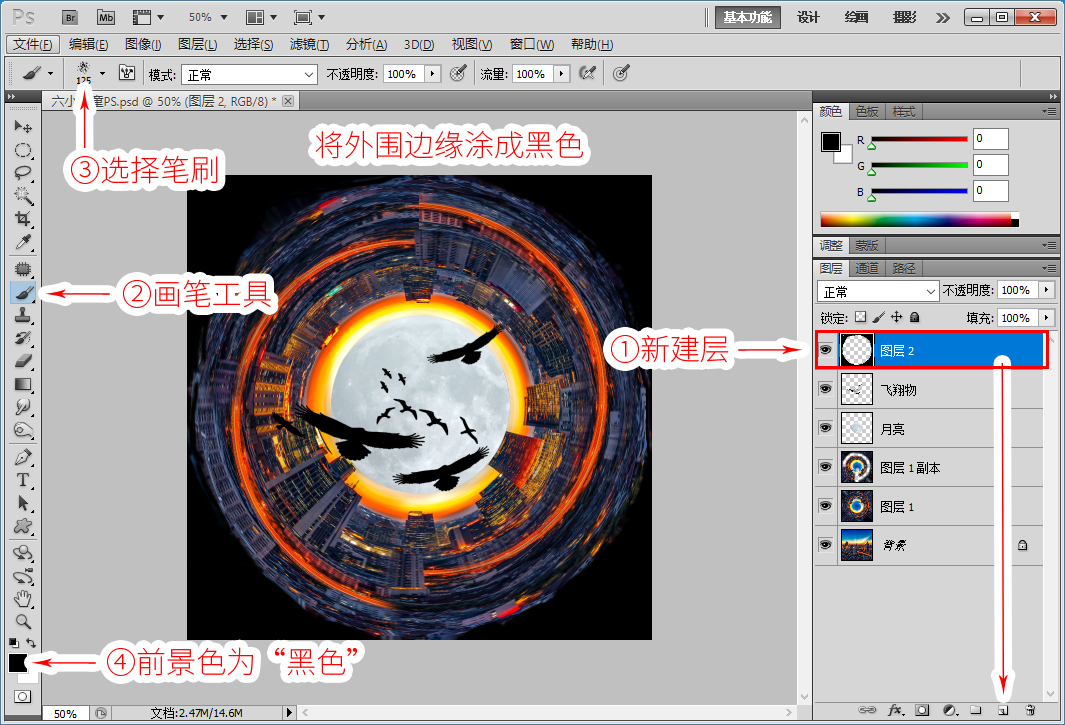Screen dimensions: 1065x725
Task: Select the Horizontal Type tool
Action: click(23, 480)
